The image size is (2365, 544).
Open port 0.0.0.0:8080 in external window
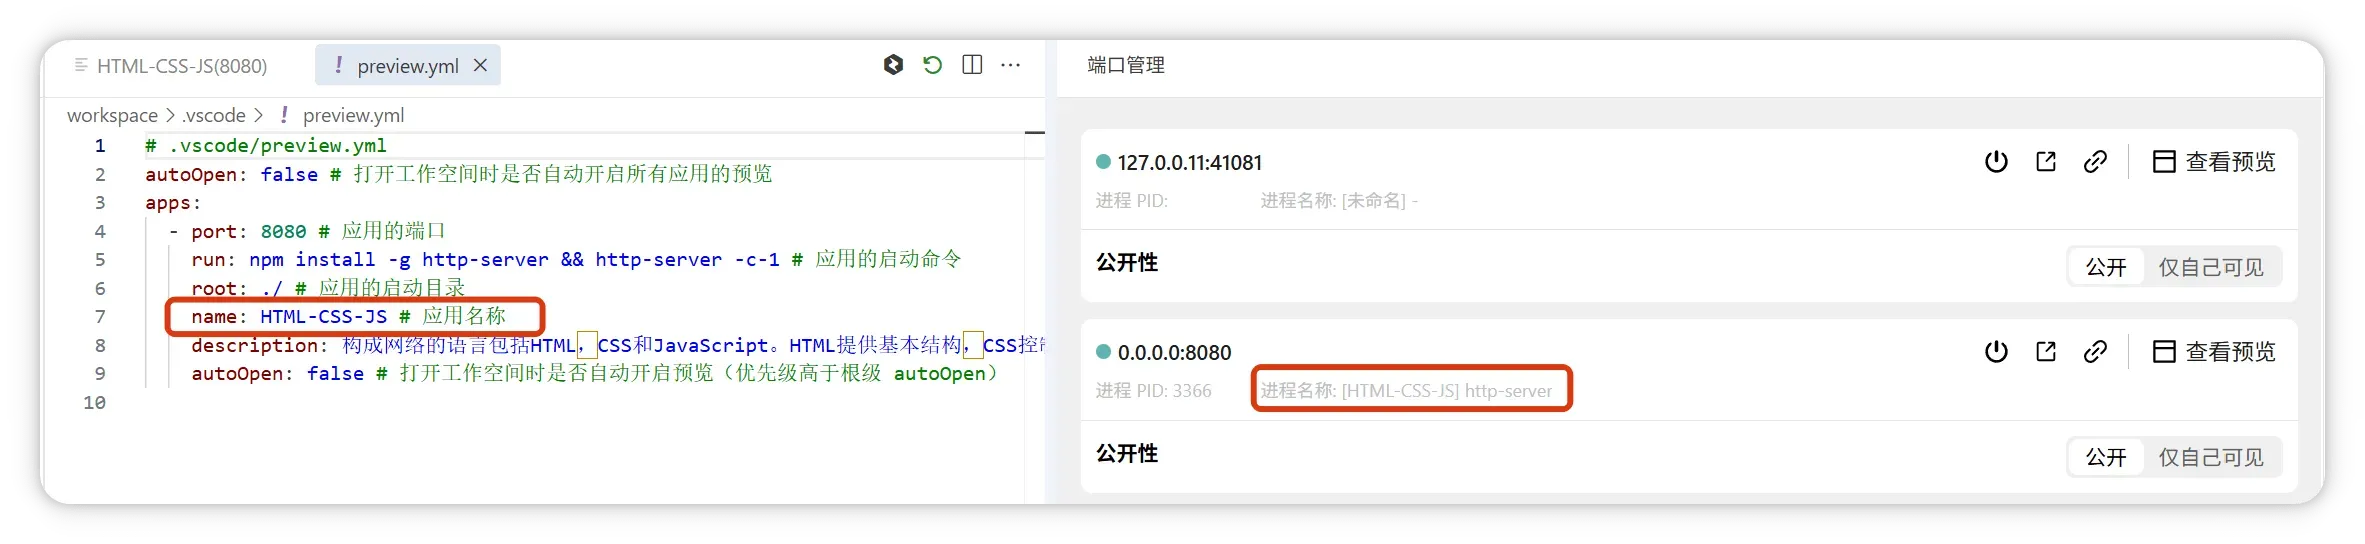click(2046, 352)
